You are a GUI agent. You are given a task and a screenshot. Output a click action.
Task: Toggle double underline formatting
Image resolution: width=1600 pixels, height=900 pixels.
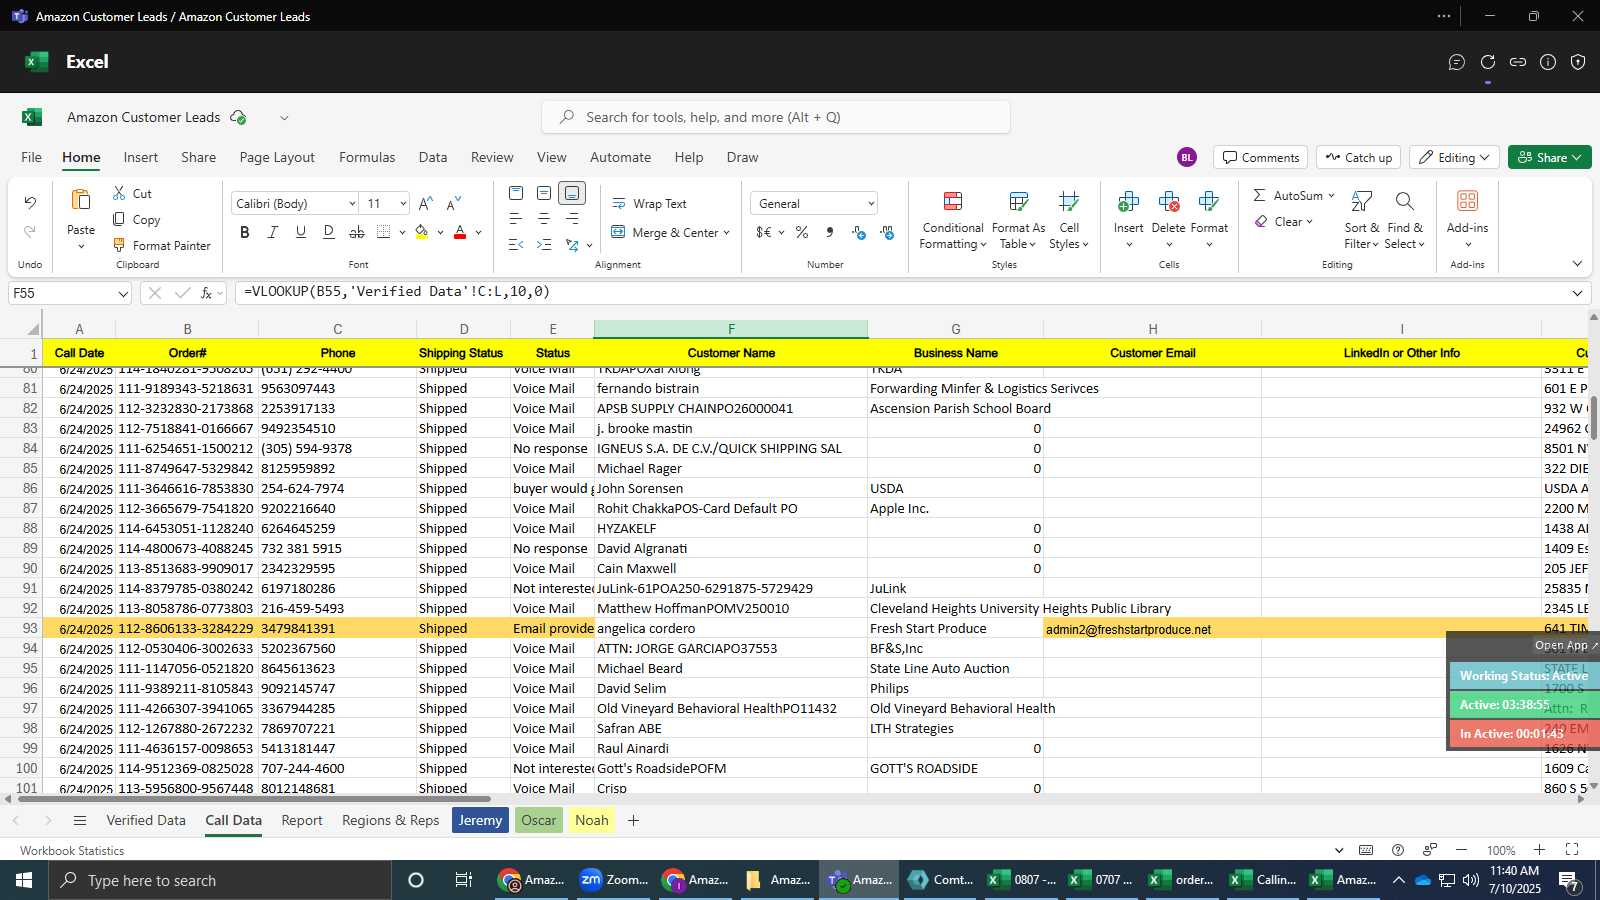pyautogui.click(x=329, y=232)
